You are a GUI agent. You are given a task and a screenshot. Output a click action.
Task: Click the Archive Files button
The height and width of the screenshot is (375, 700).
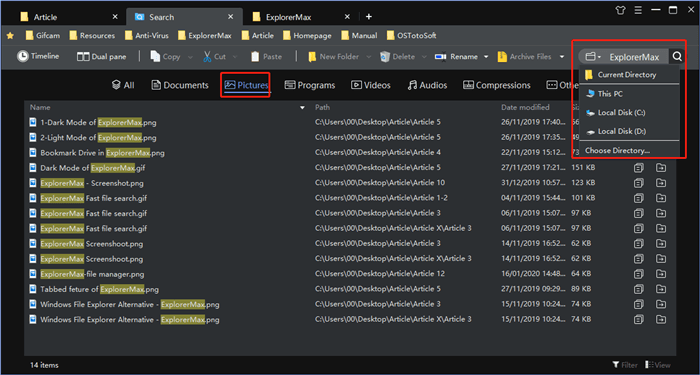pos(525,57)
